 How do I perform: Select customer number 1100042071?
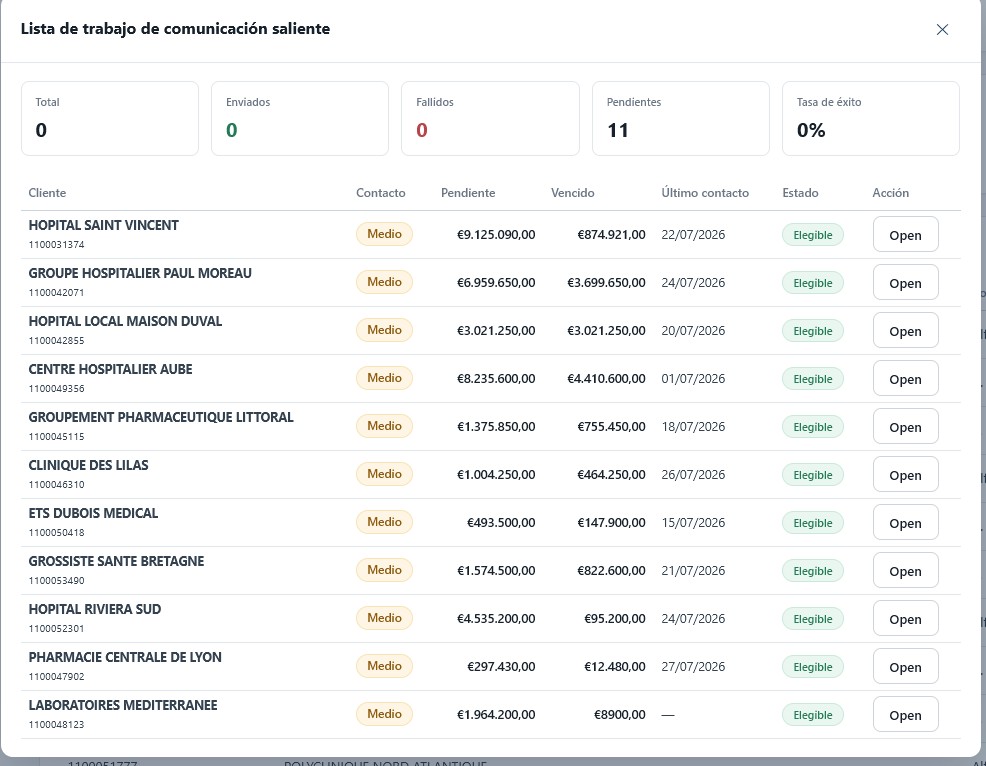coord(56,292)
